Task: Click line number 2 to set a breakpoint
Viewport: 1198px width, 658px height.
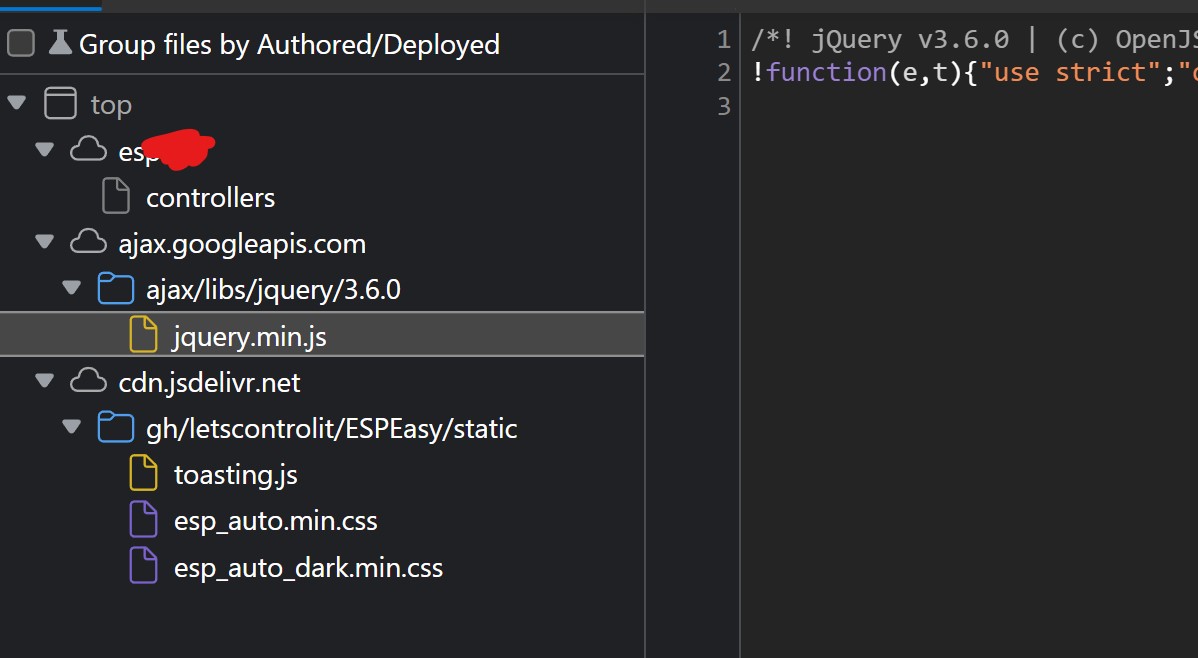Action: [x=723, y=71]
